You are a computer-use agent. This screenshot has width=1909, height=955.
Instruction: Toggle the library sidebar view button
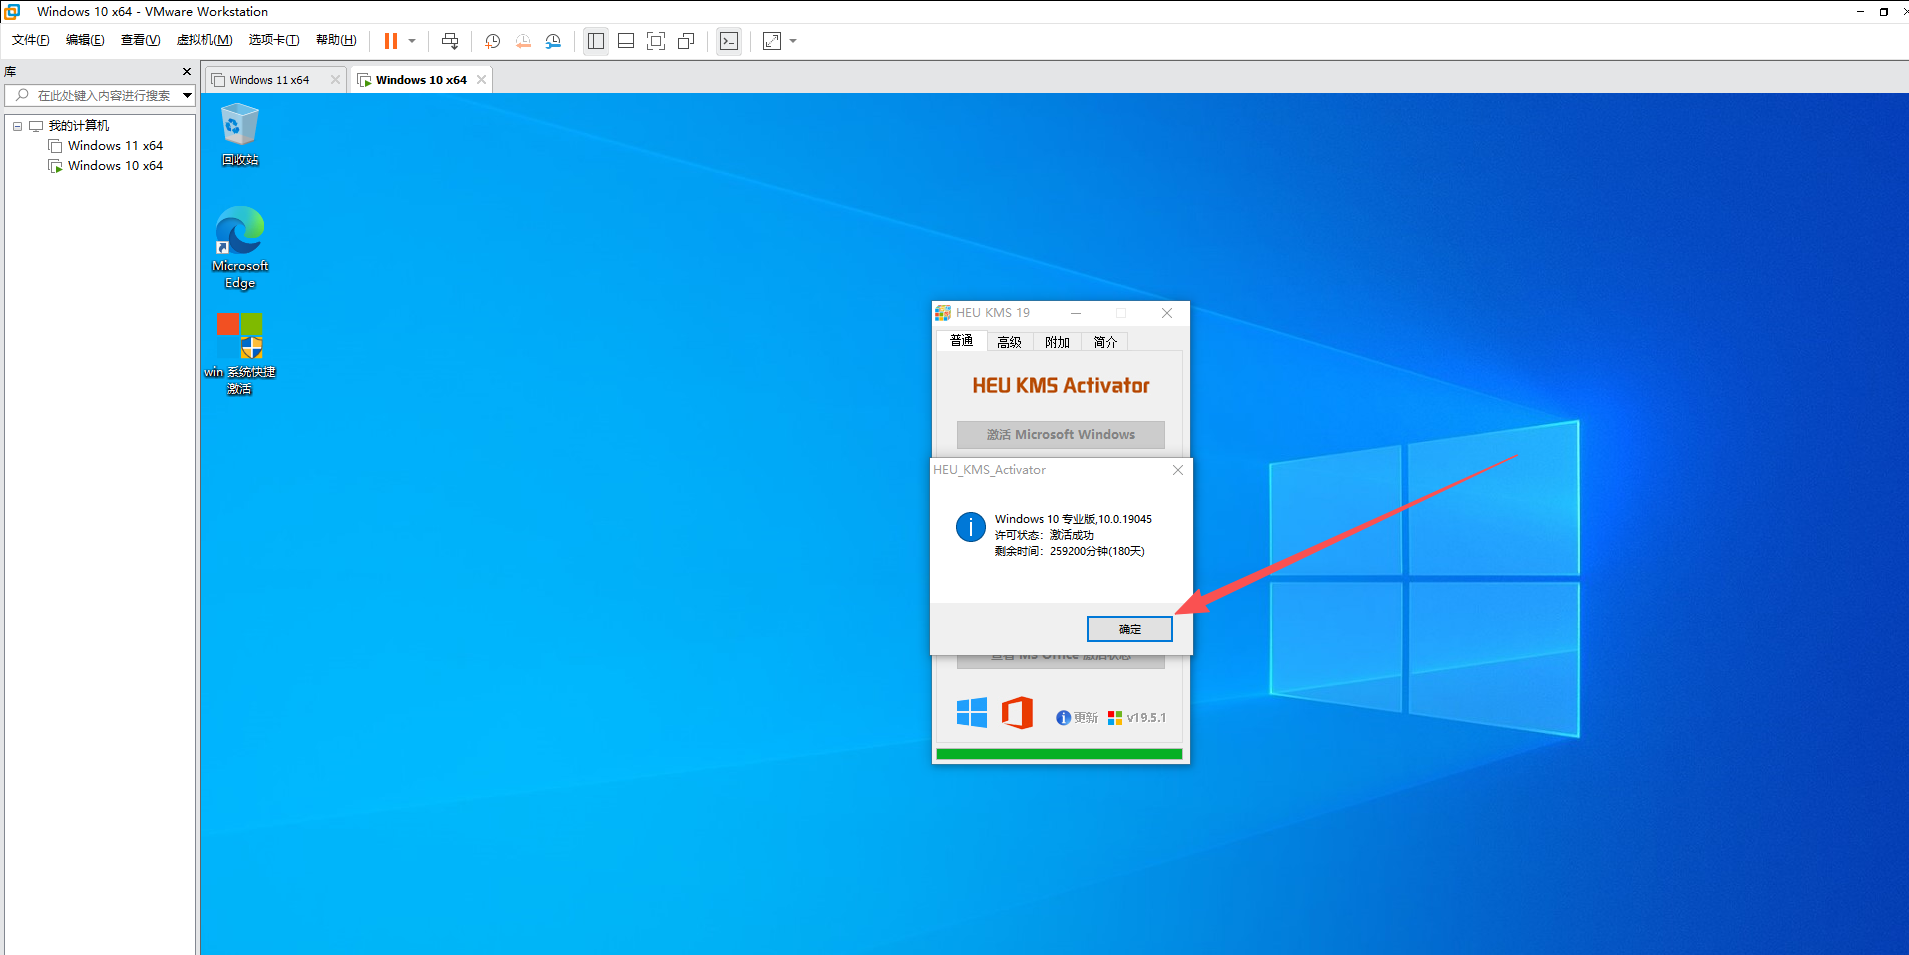tap(596, 41)
